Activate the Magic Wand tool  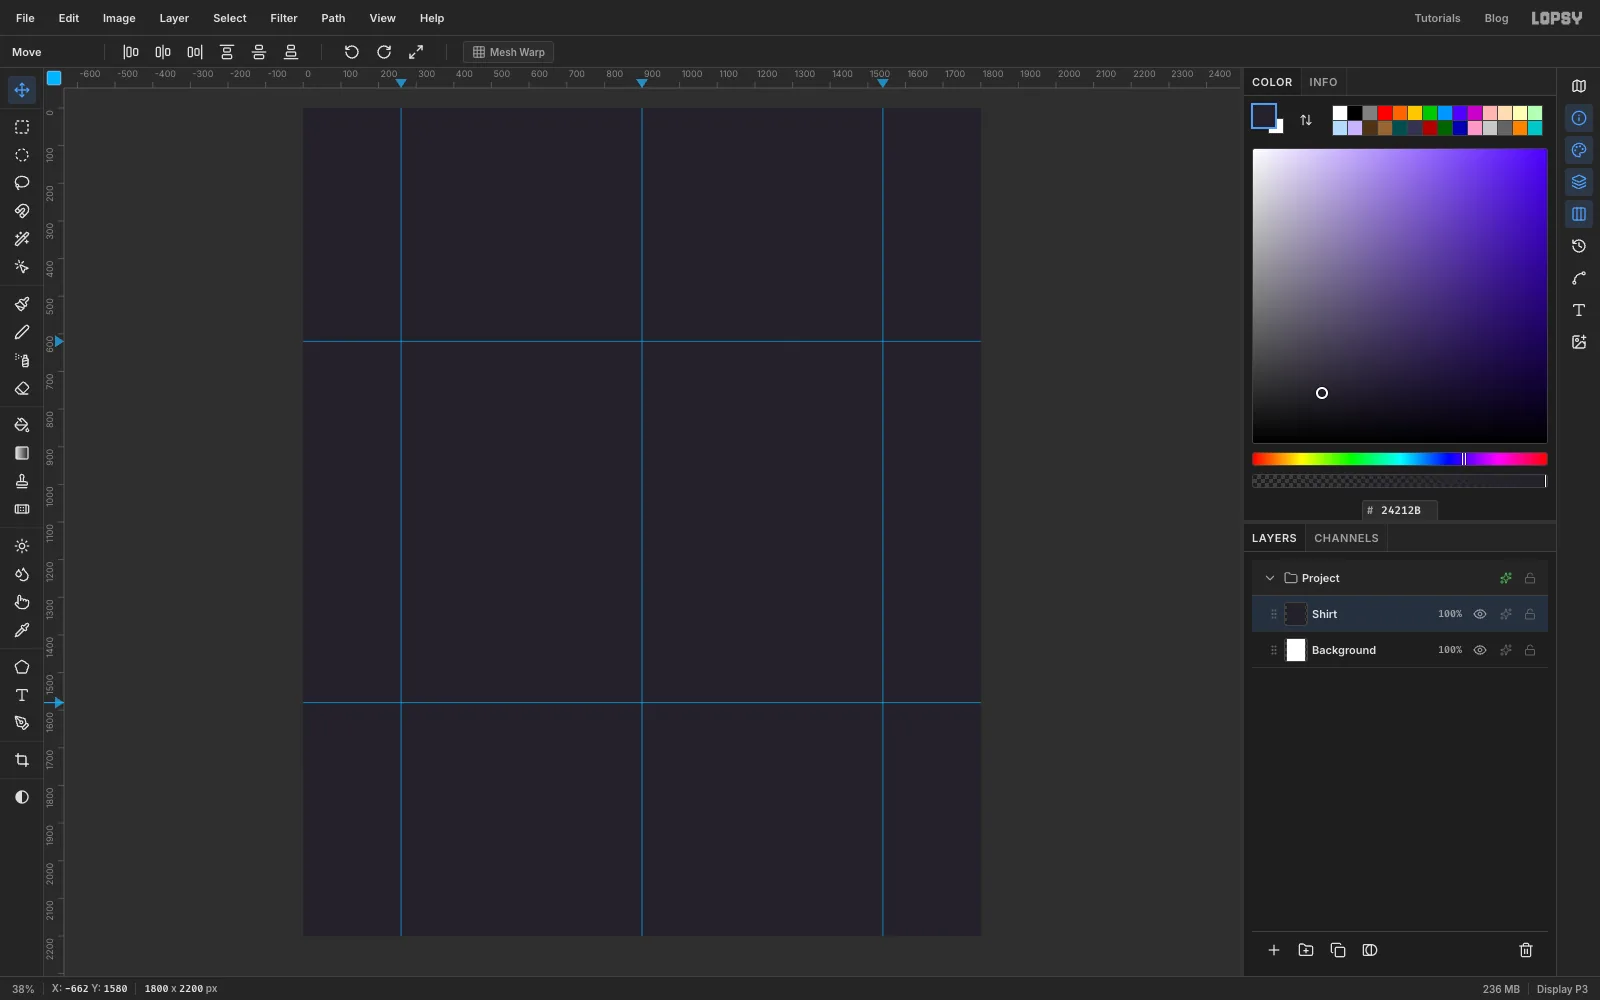(x=21, y=239)
